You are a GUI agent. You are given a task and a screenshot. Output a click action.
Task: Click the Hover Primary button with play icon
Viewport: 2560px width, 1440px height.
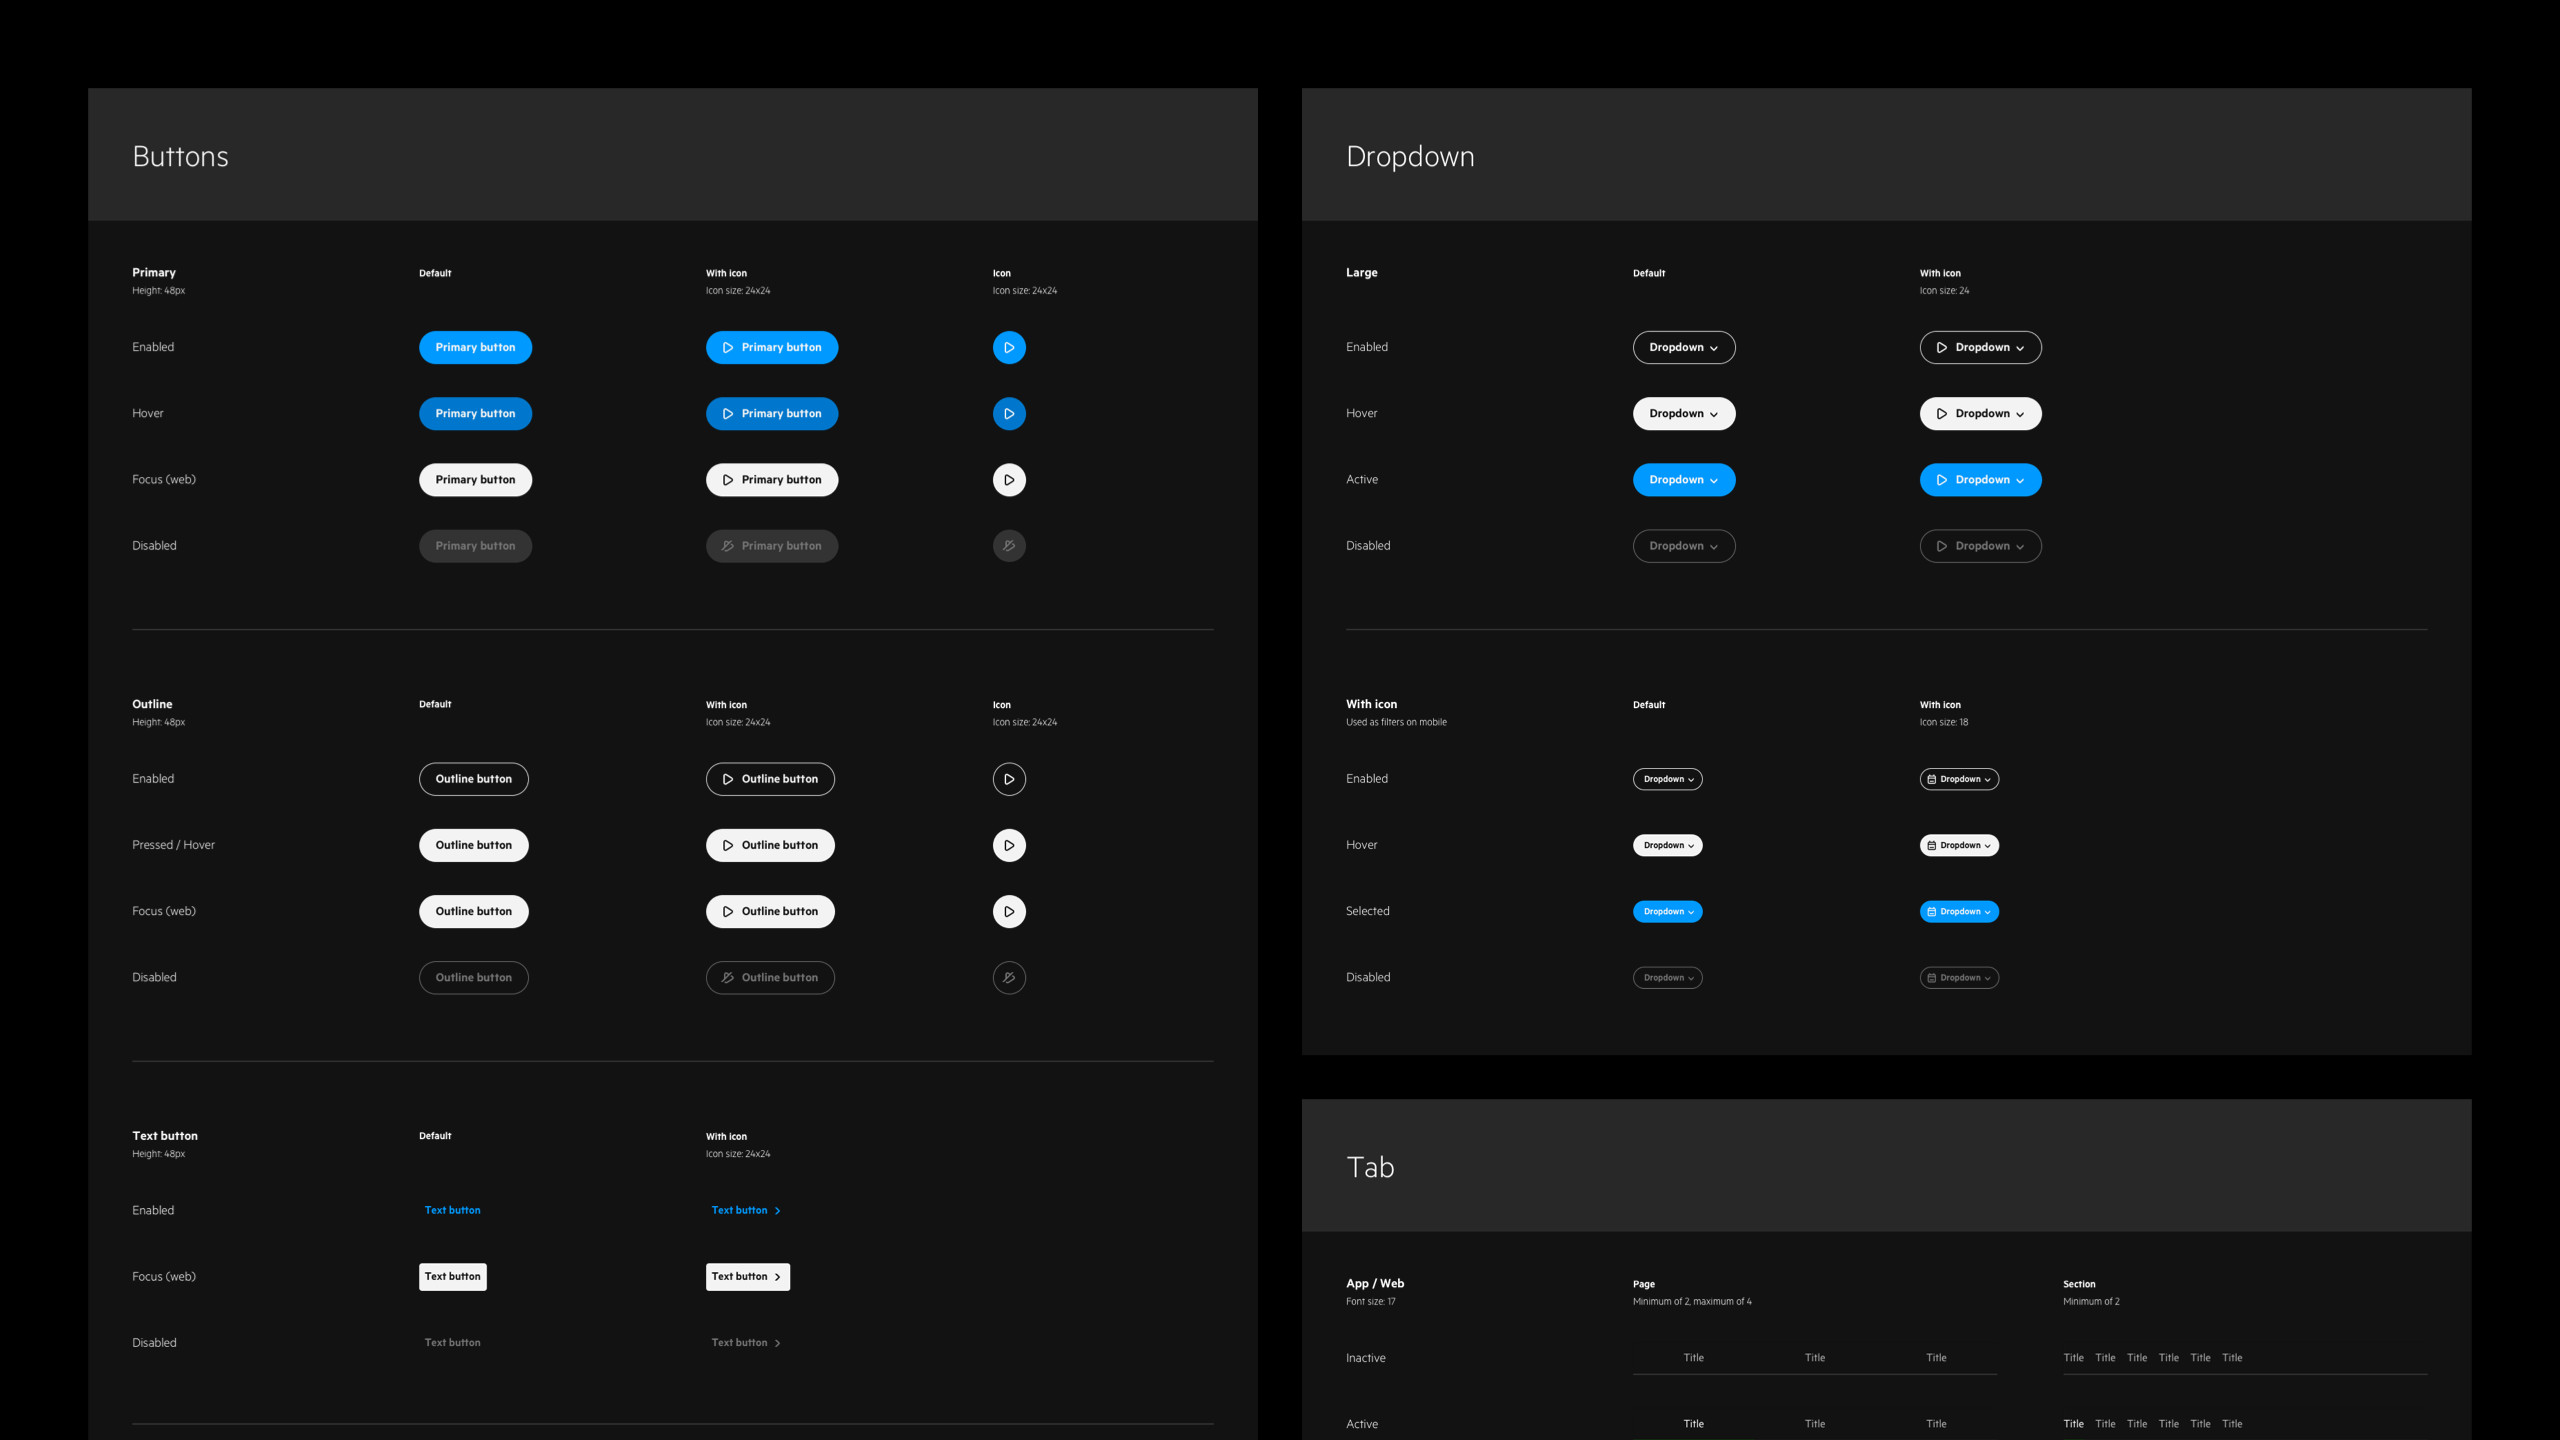coord(771,413)
